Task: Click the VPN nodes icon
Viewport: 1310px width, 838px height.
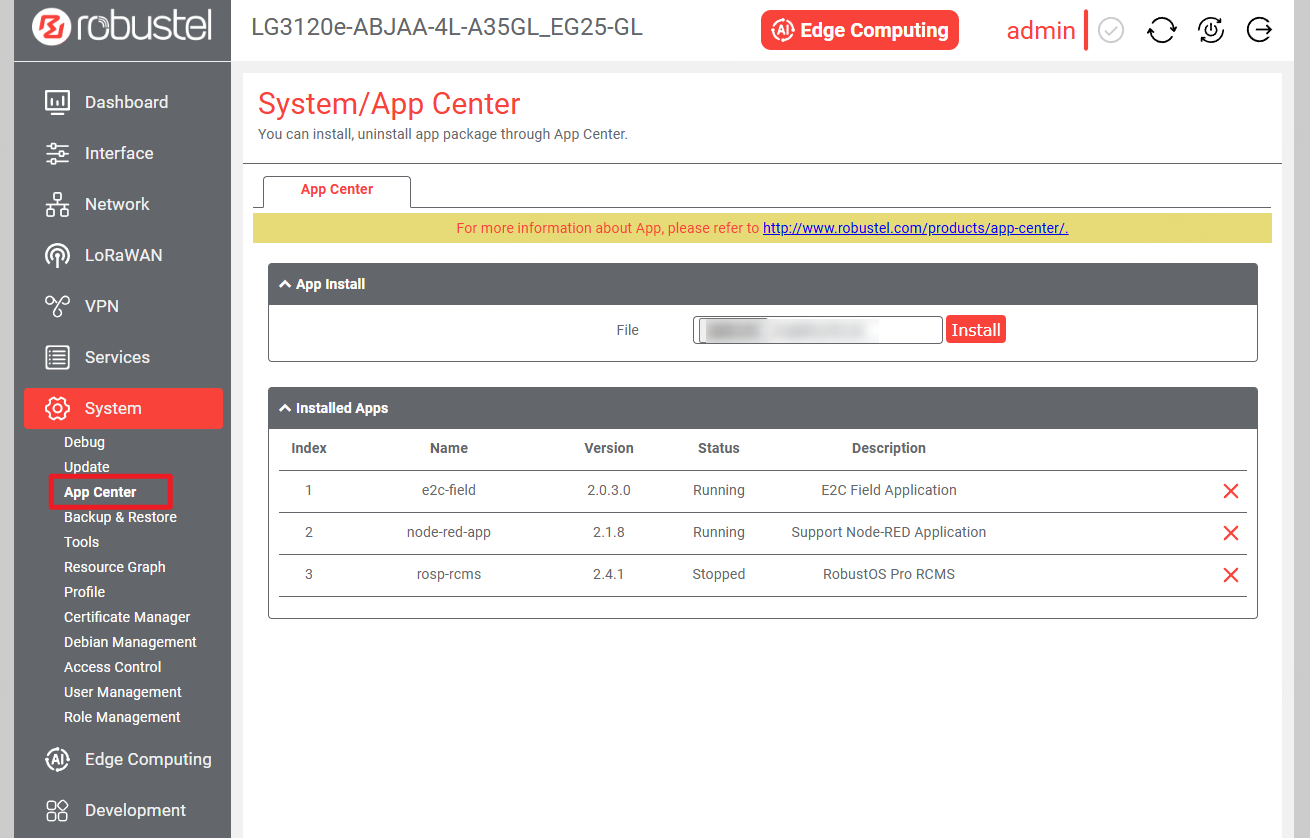Action: tap(57, 306)
